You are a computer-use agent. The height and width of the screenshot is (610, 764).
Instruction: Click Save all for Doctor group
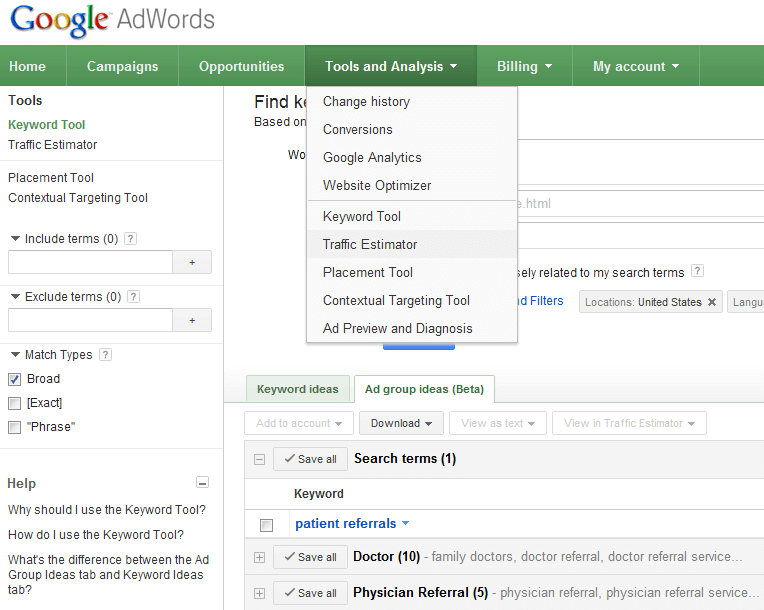point(310,557)
